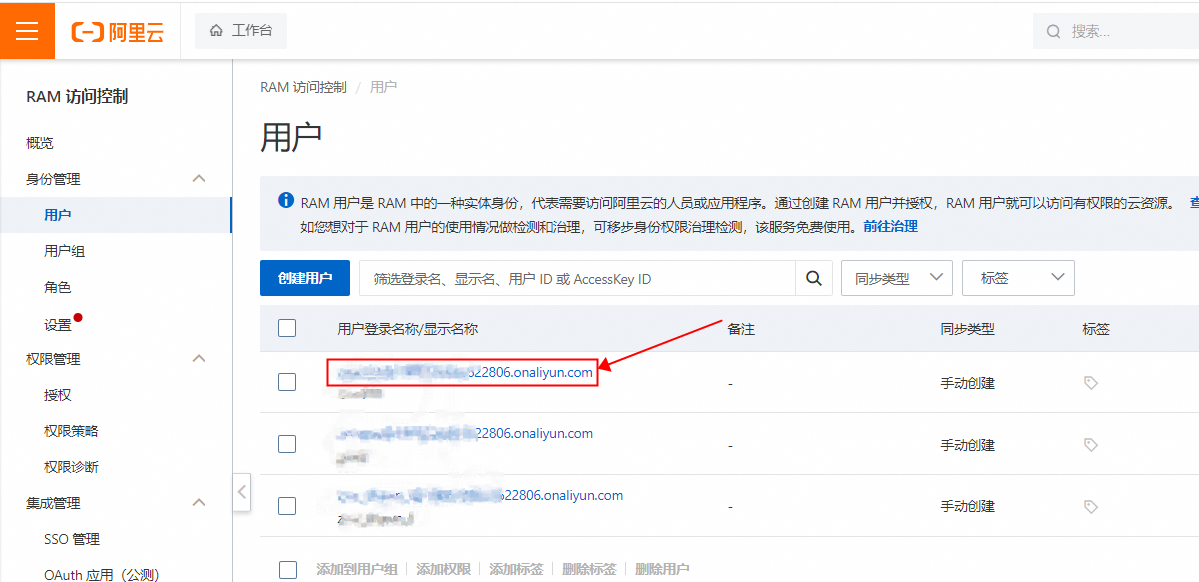Check the first user row checkbox

[287, 382]
